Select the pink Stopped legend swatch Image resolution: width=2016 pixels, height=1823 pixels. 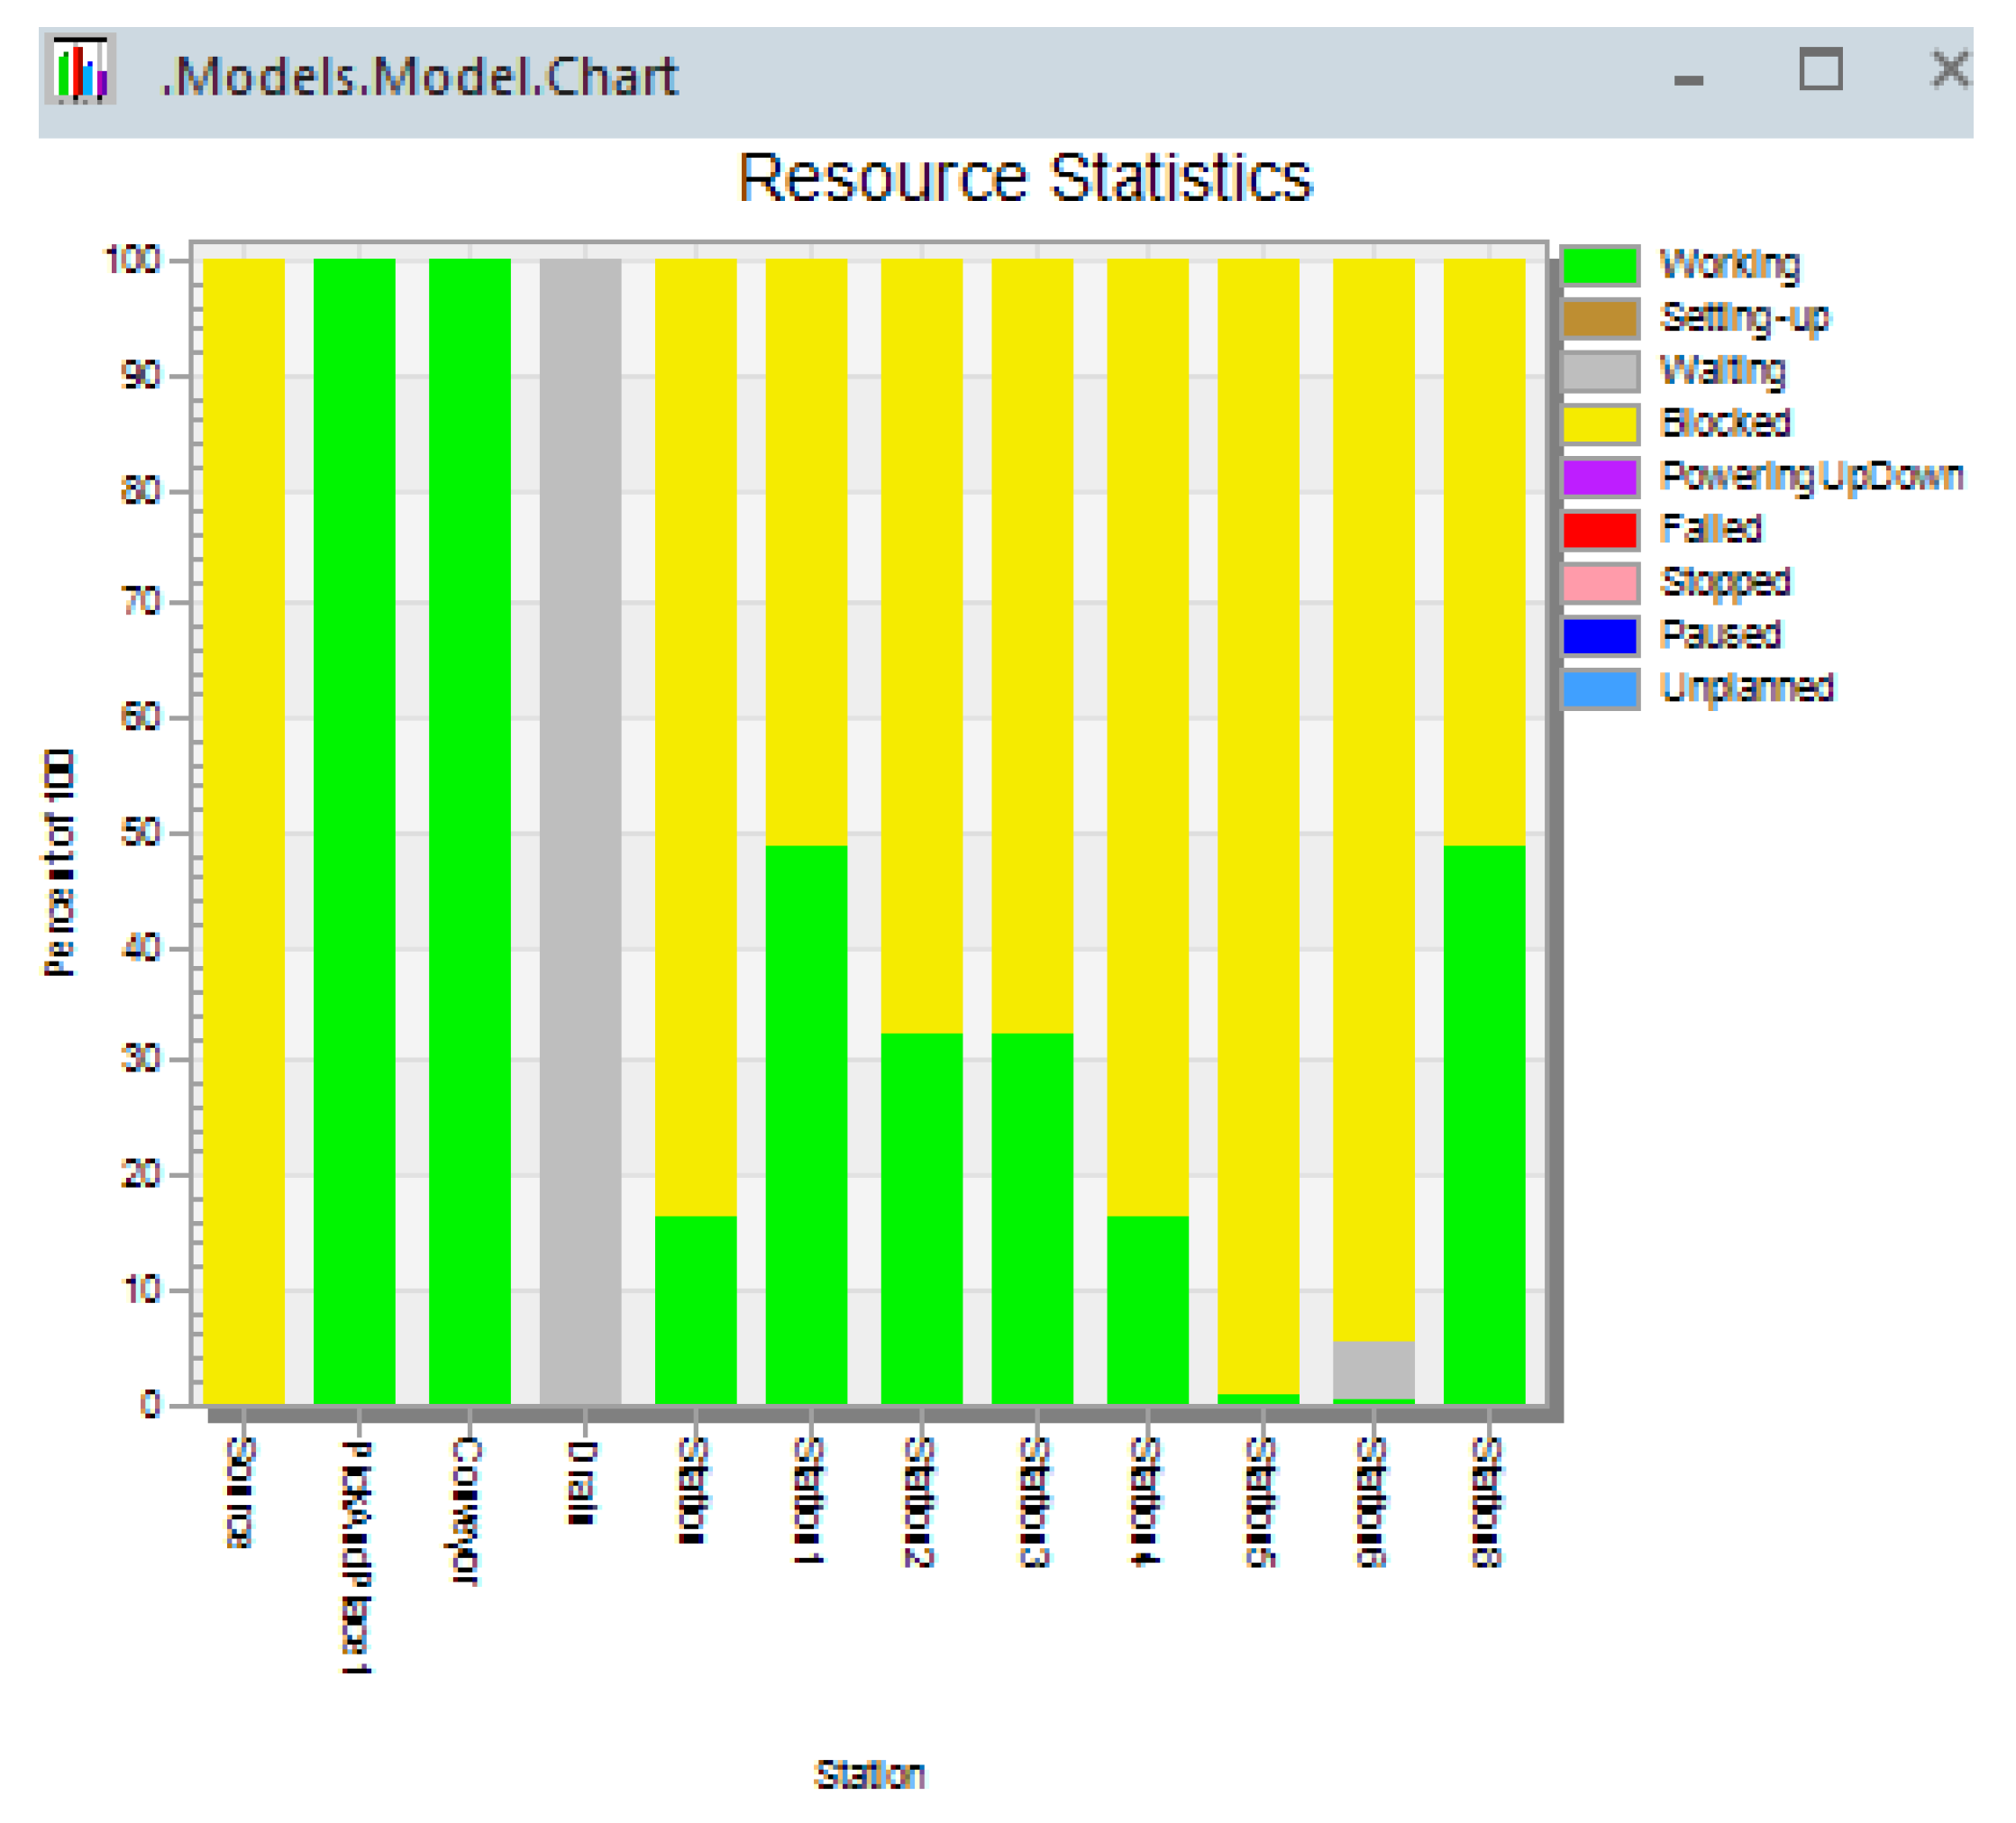coord(1599,583)
